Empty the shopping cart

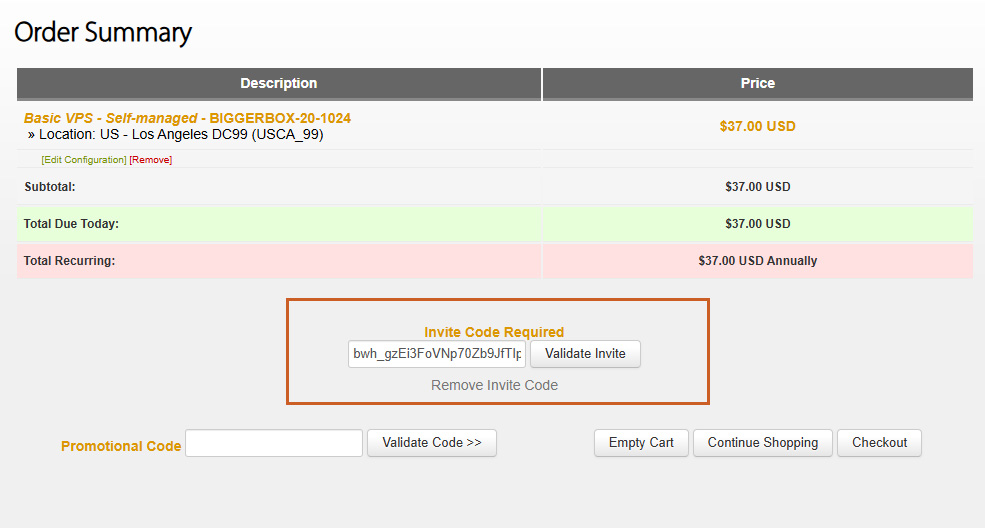pyautogui.click(x=641, y=443)
